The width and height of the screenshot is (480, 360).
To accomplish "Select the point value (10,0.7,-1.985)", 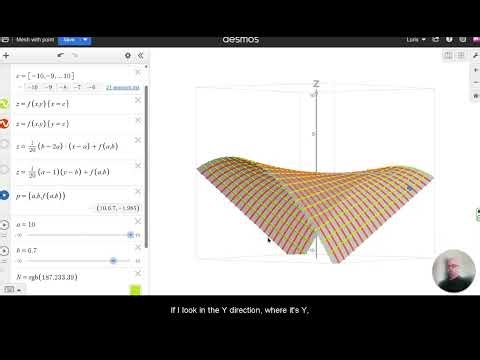I will [x=118, y=208].
